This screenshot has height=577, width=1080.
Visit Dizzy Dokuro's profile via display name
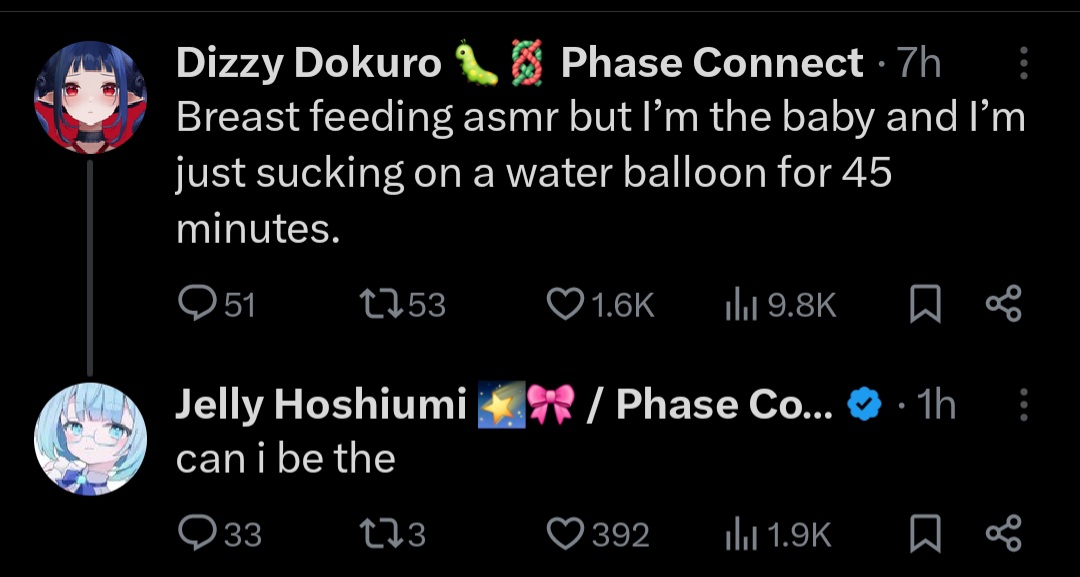tap(308, 64)
